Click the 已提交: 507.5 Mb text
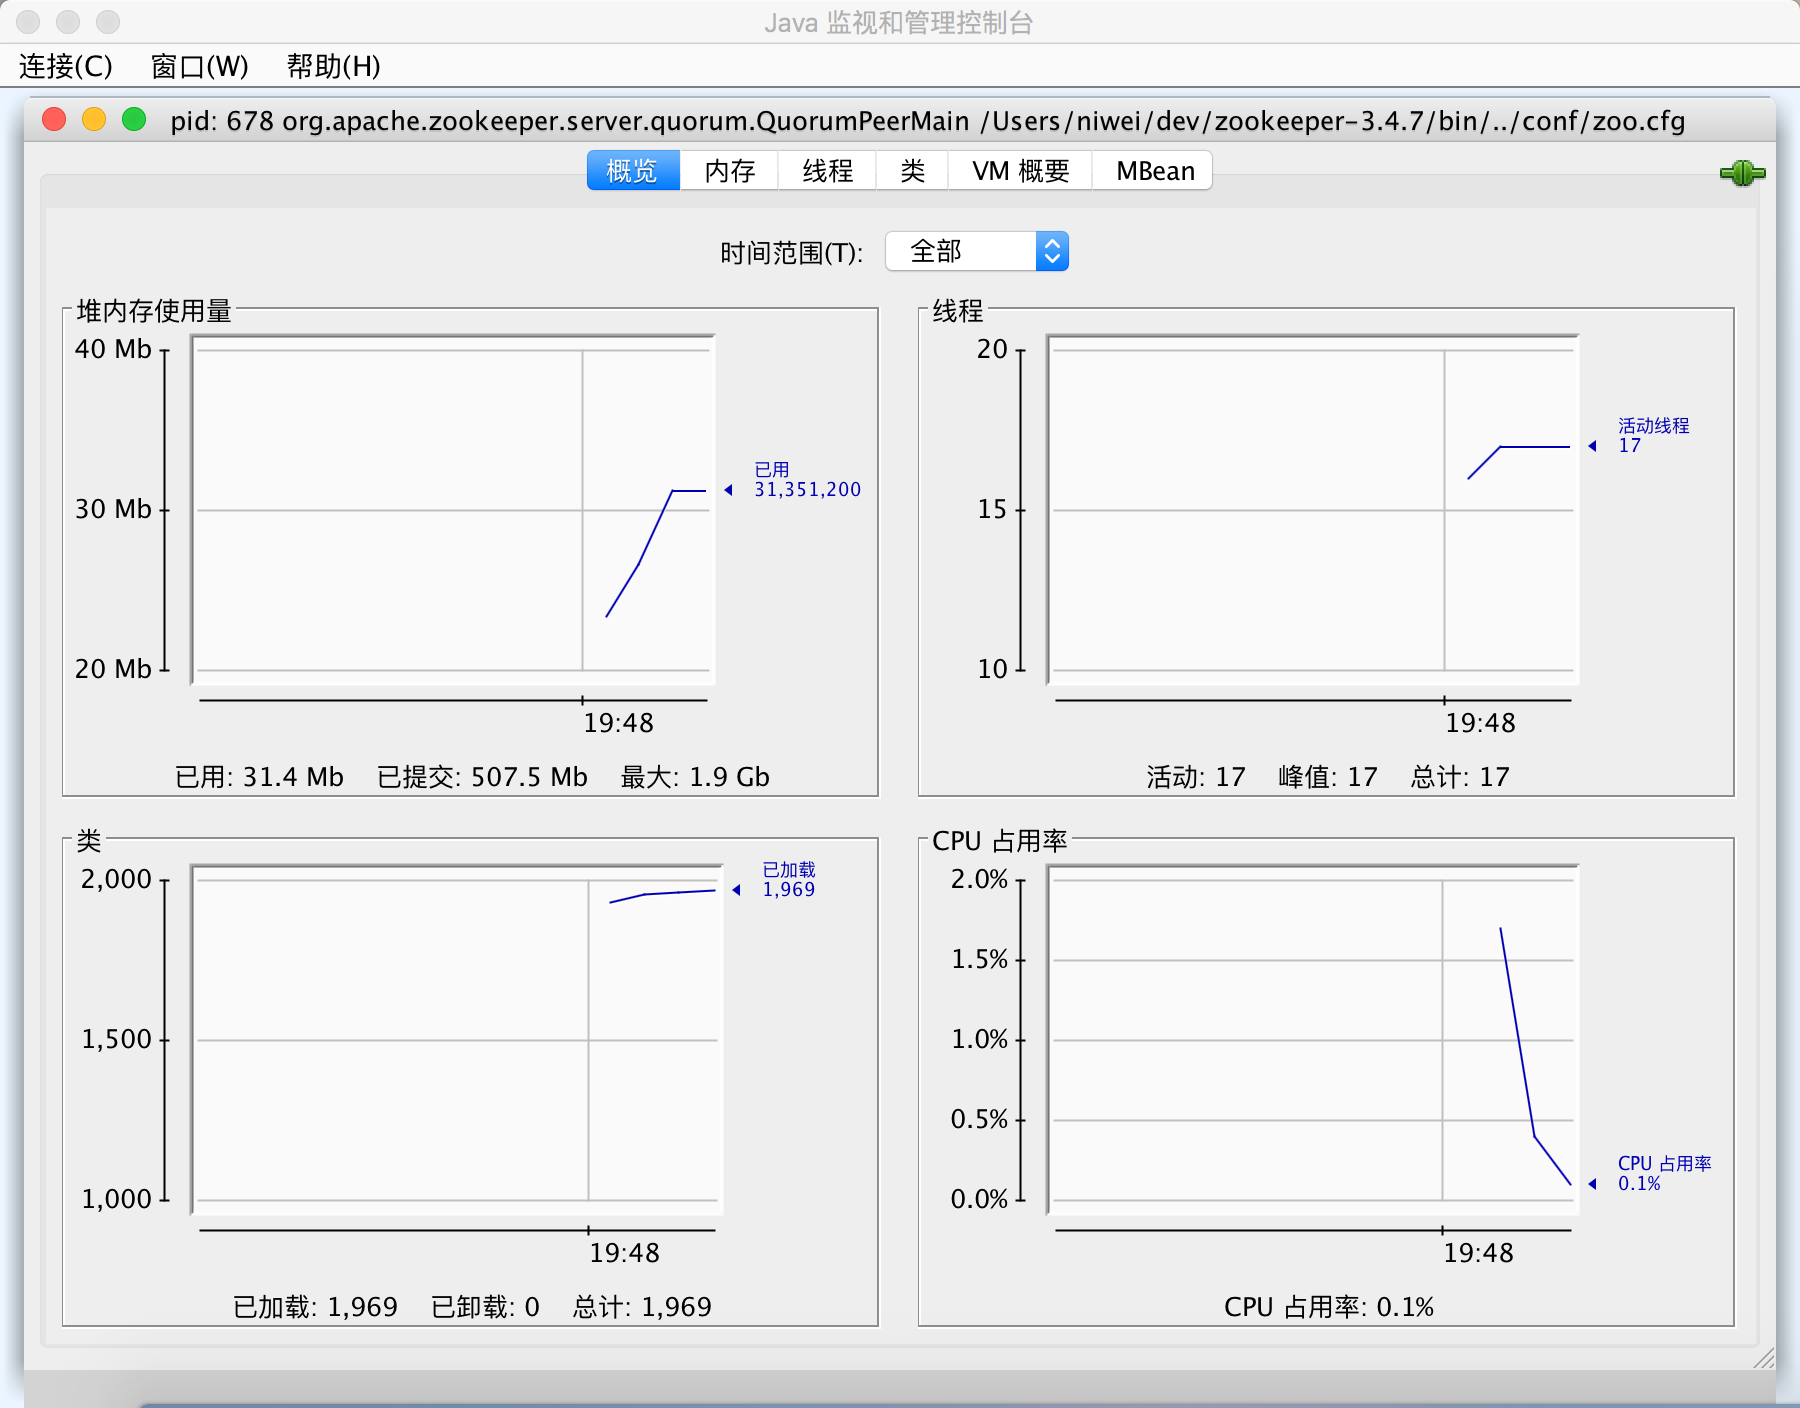 point(482,777)
